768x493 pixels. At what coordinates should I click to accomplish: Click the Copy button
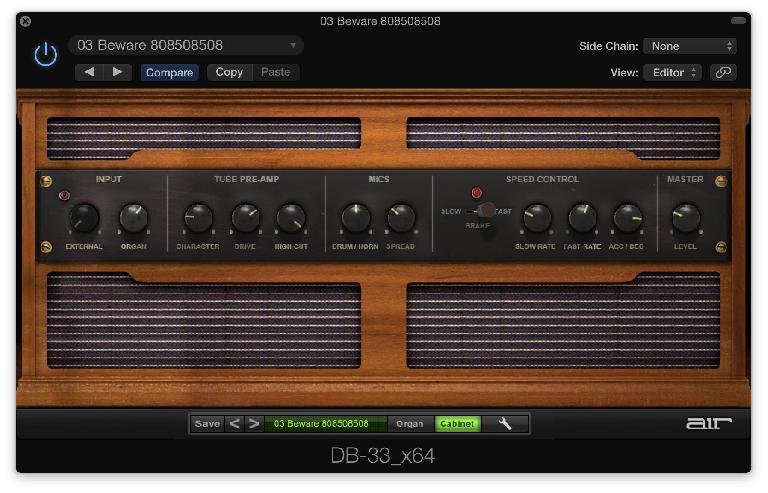tap(229, 72)
